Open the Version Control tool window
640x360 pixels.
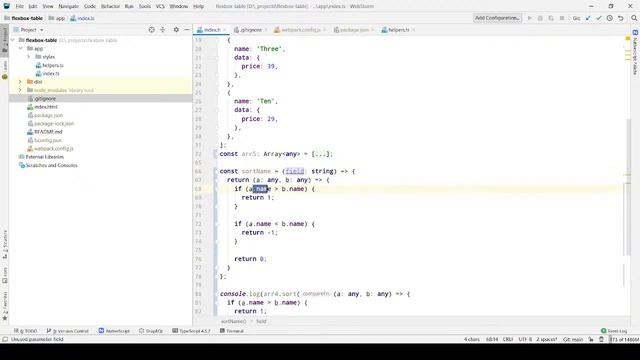coord(68,331)
